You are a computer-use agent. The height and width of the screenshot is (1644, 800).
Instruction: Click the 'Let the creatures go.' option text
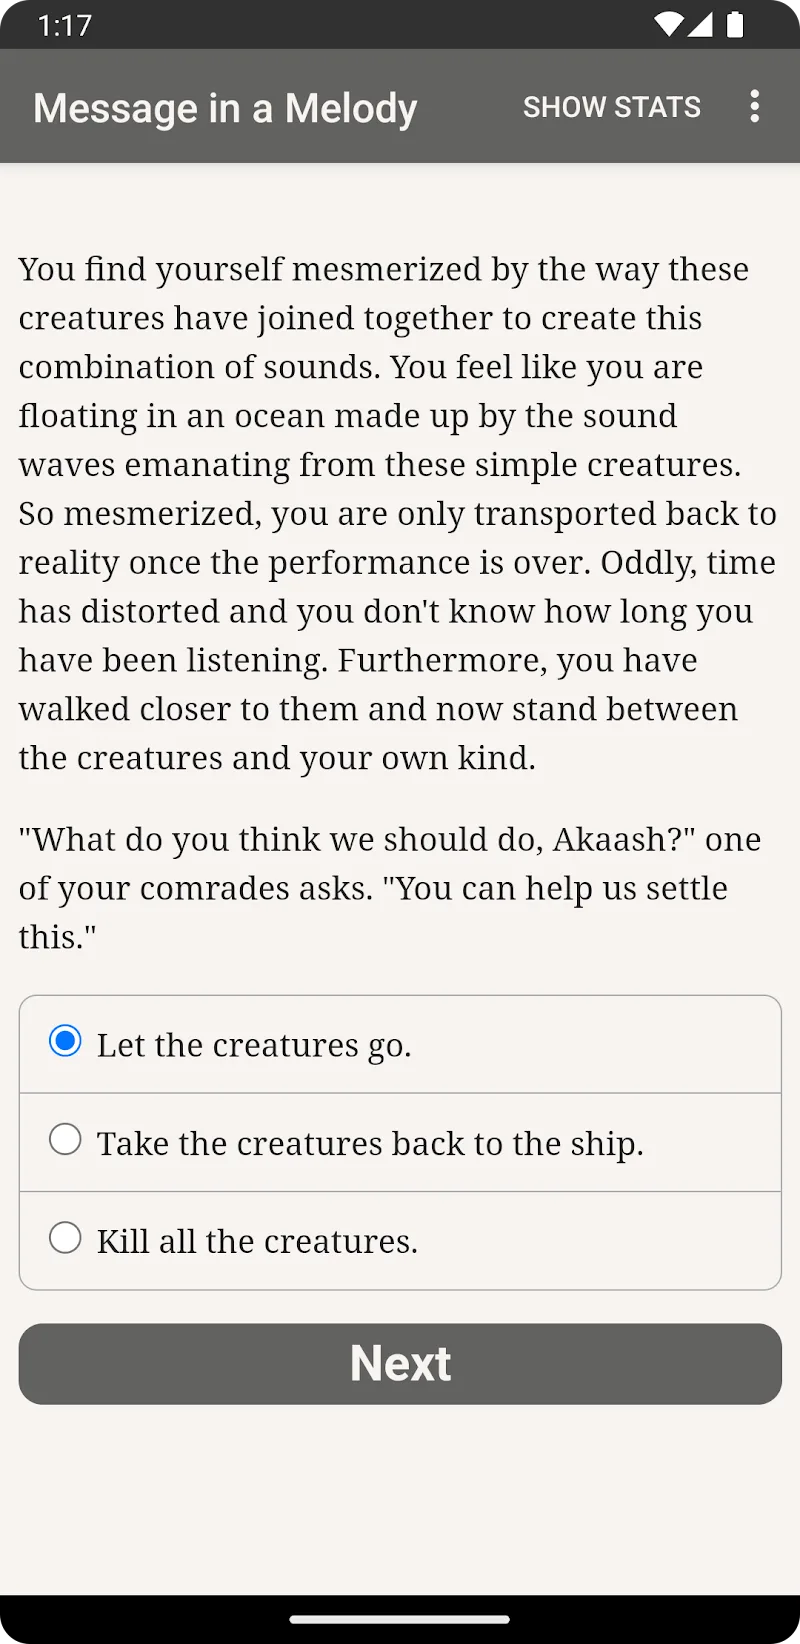click(254, 1045)
